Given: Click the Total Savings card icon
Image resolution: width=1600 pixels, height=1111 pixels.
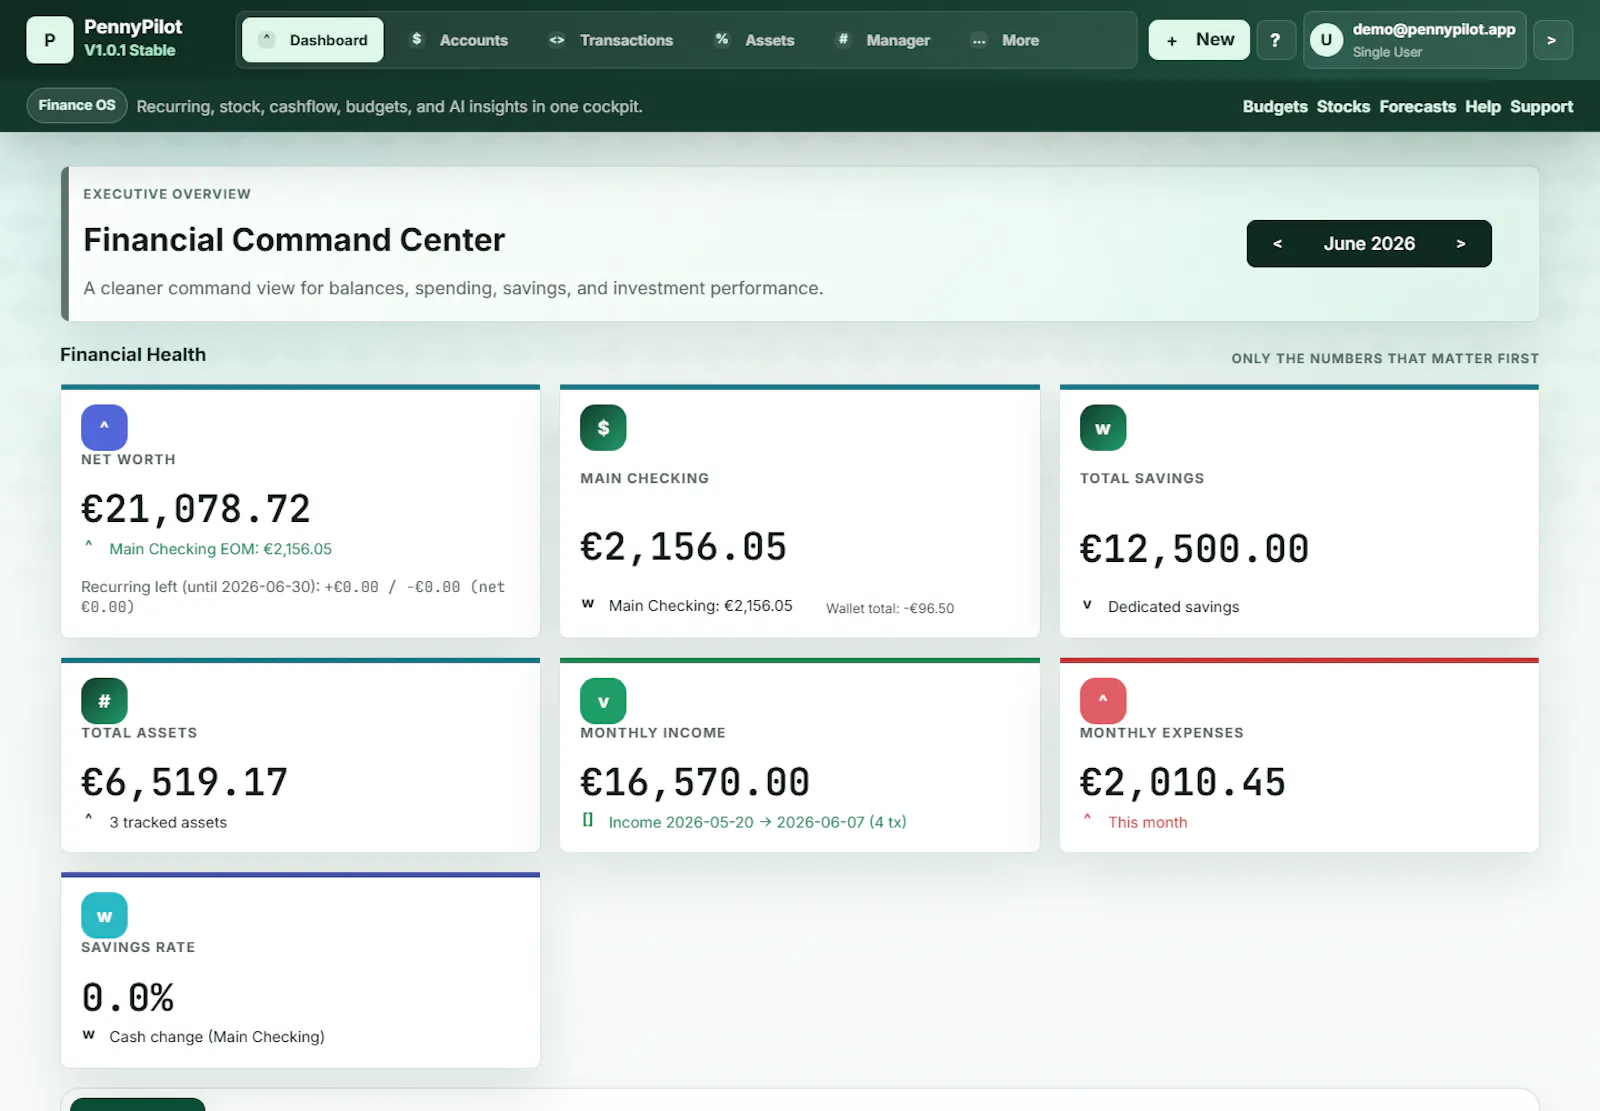Looking at the screenshot, I should pos(1103,427).
